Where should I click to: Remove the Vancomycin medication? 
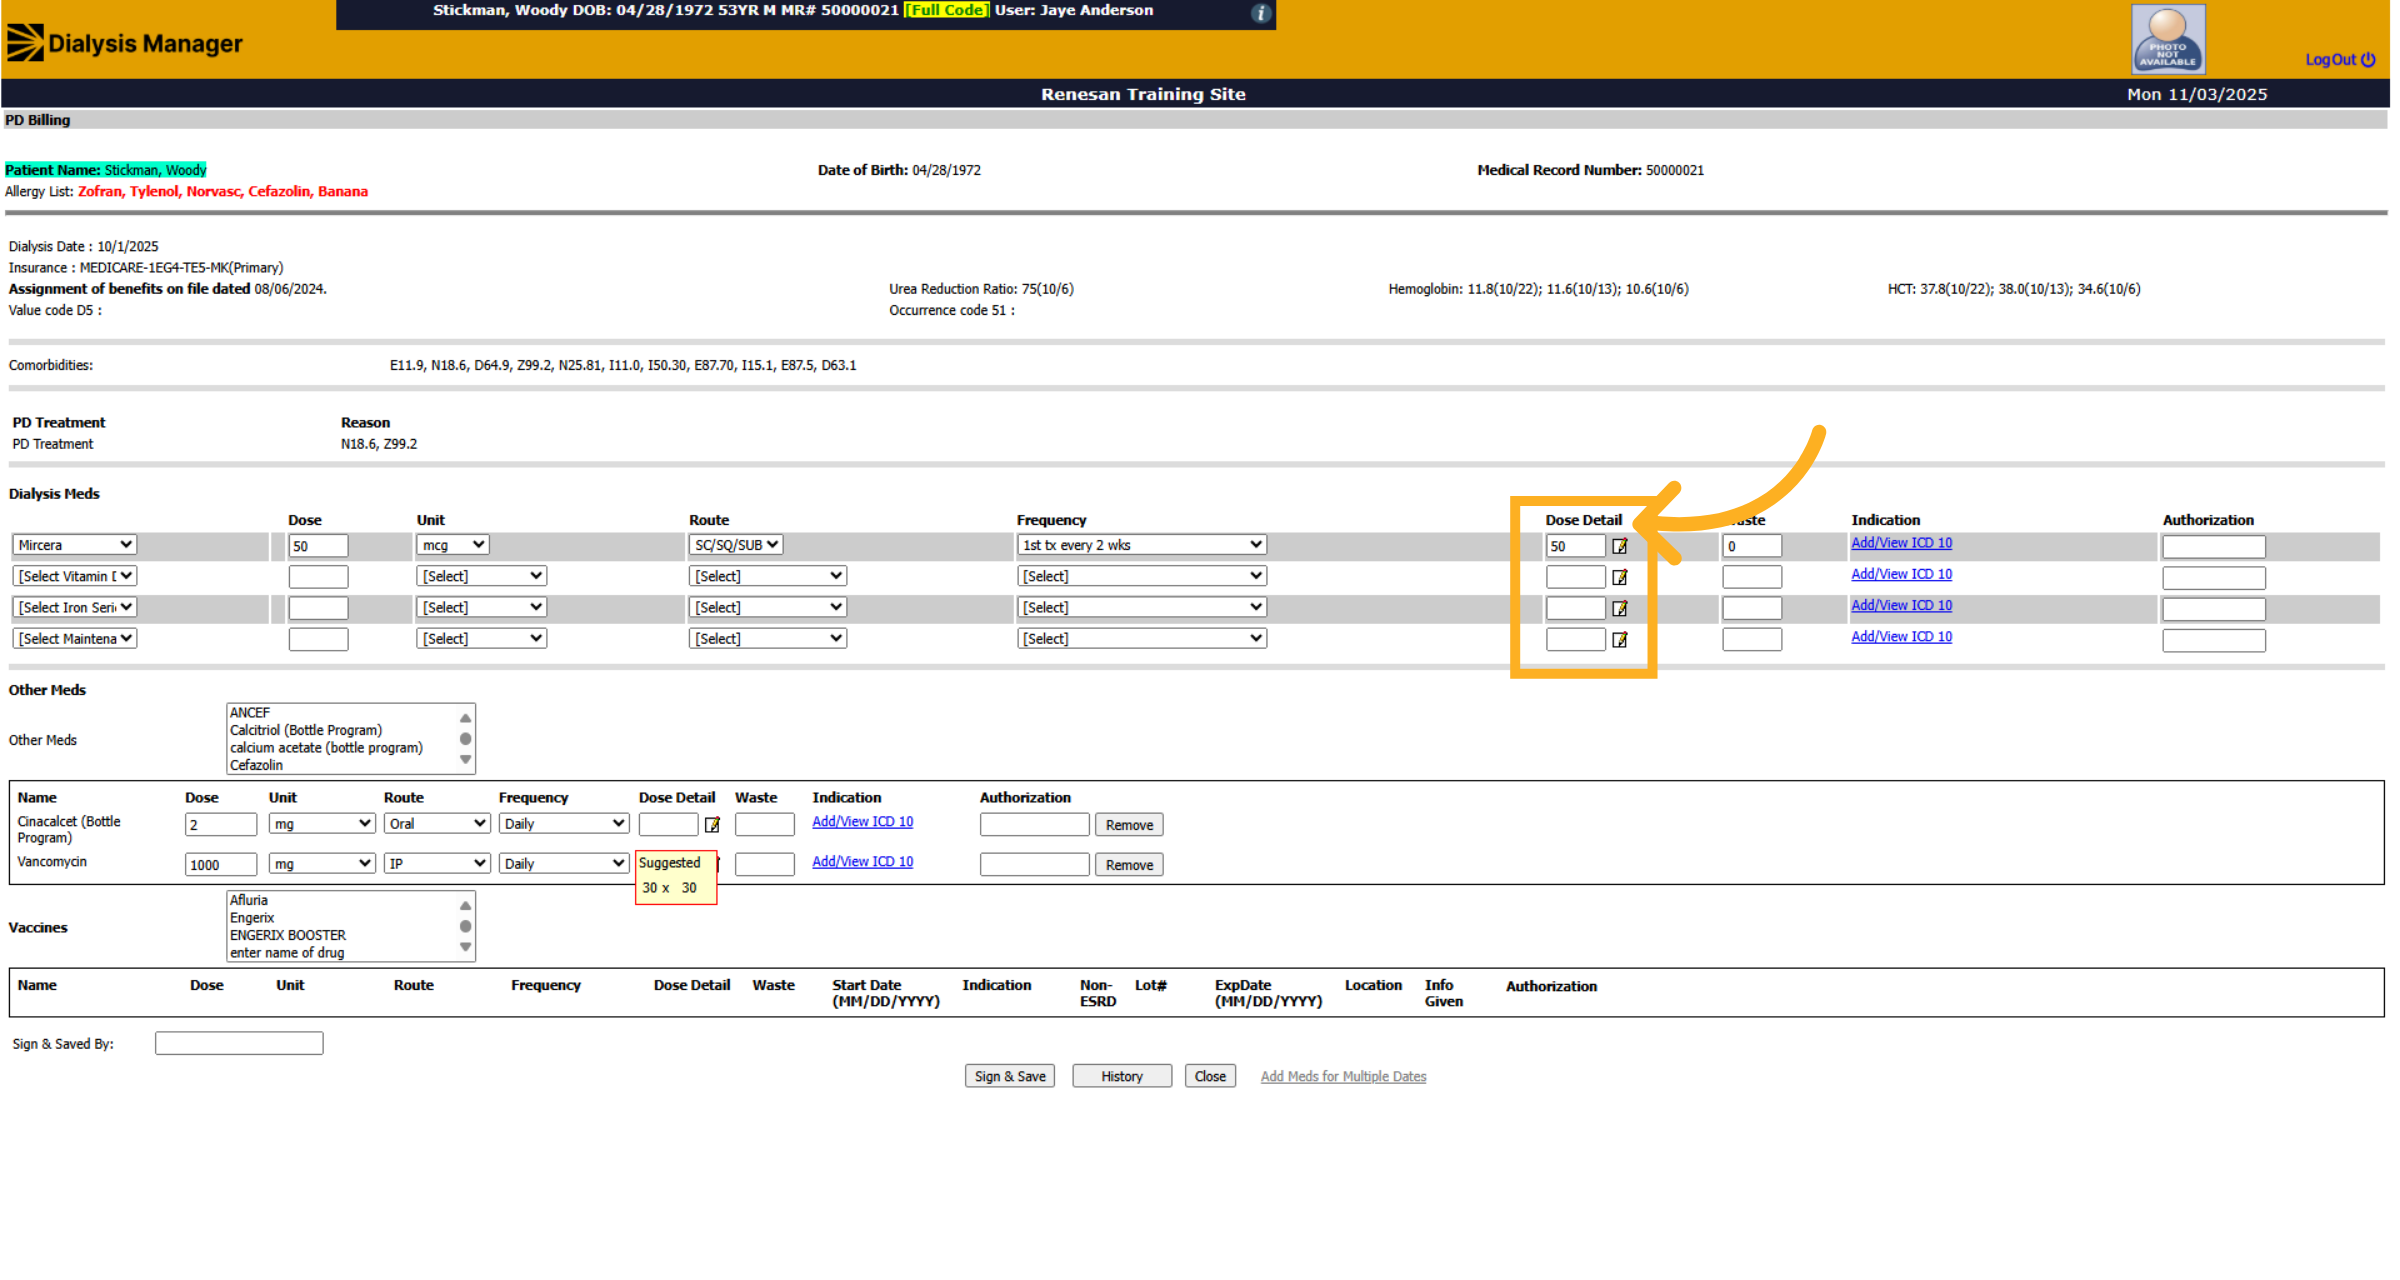point(1129,865)
